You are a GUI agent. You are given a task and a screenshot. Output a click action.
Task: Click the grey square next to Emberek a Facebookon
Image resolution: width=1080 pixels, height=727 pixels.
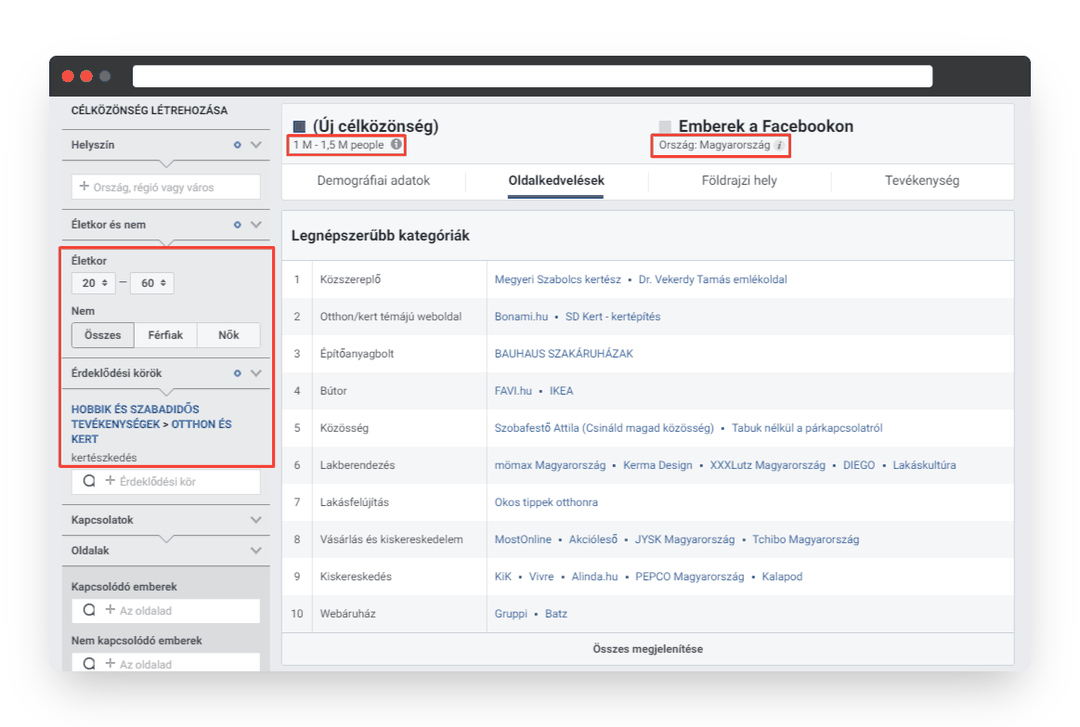click(x=665, y=126)
